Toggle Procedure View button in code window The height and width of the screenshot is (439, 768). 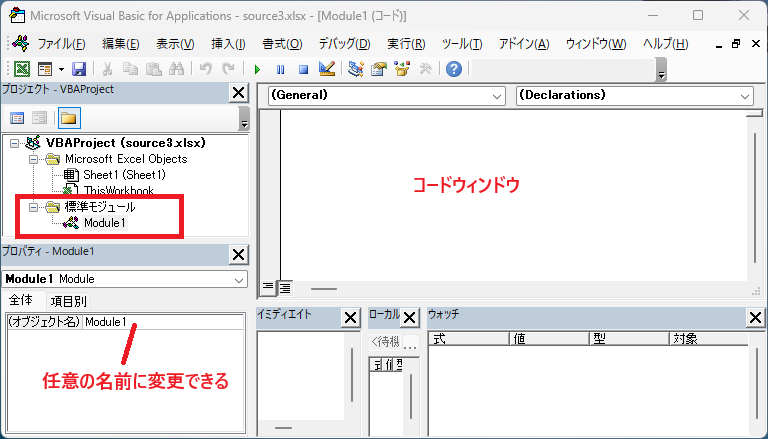click(267, 288)
